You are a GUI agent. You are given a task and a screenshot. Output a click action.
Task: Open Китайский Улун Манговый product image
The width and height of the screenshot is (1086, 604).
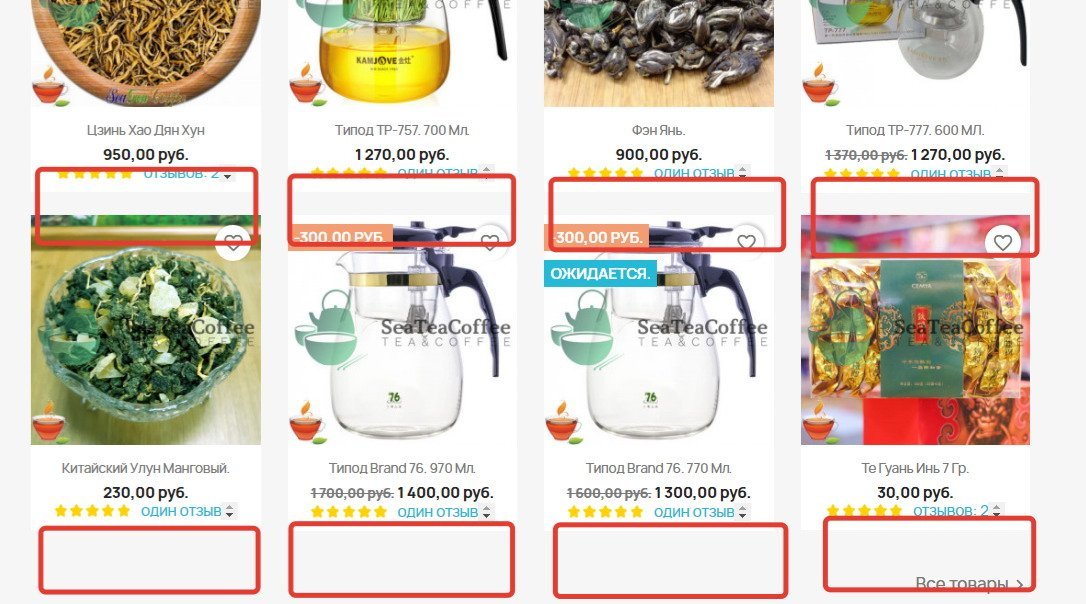(145, 330)
